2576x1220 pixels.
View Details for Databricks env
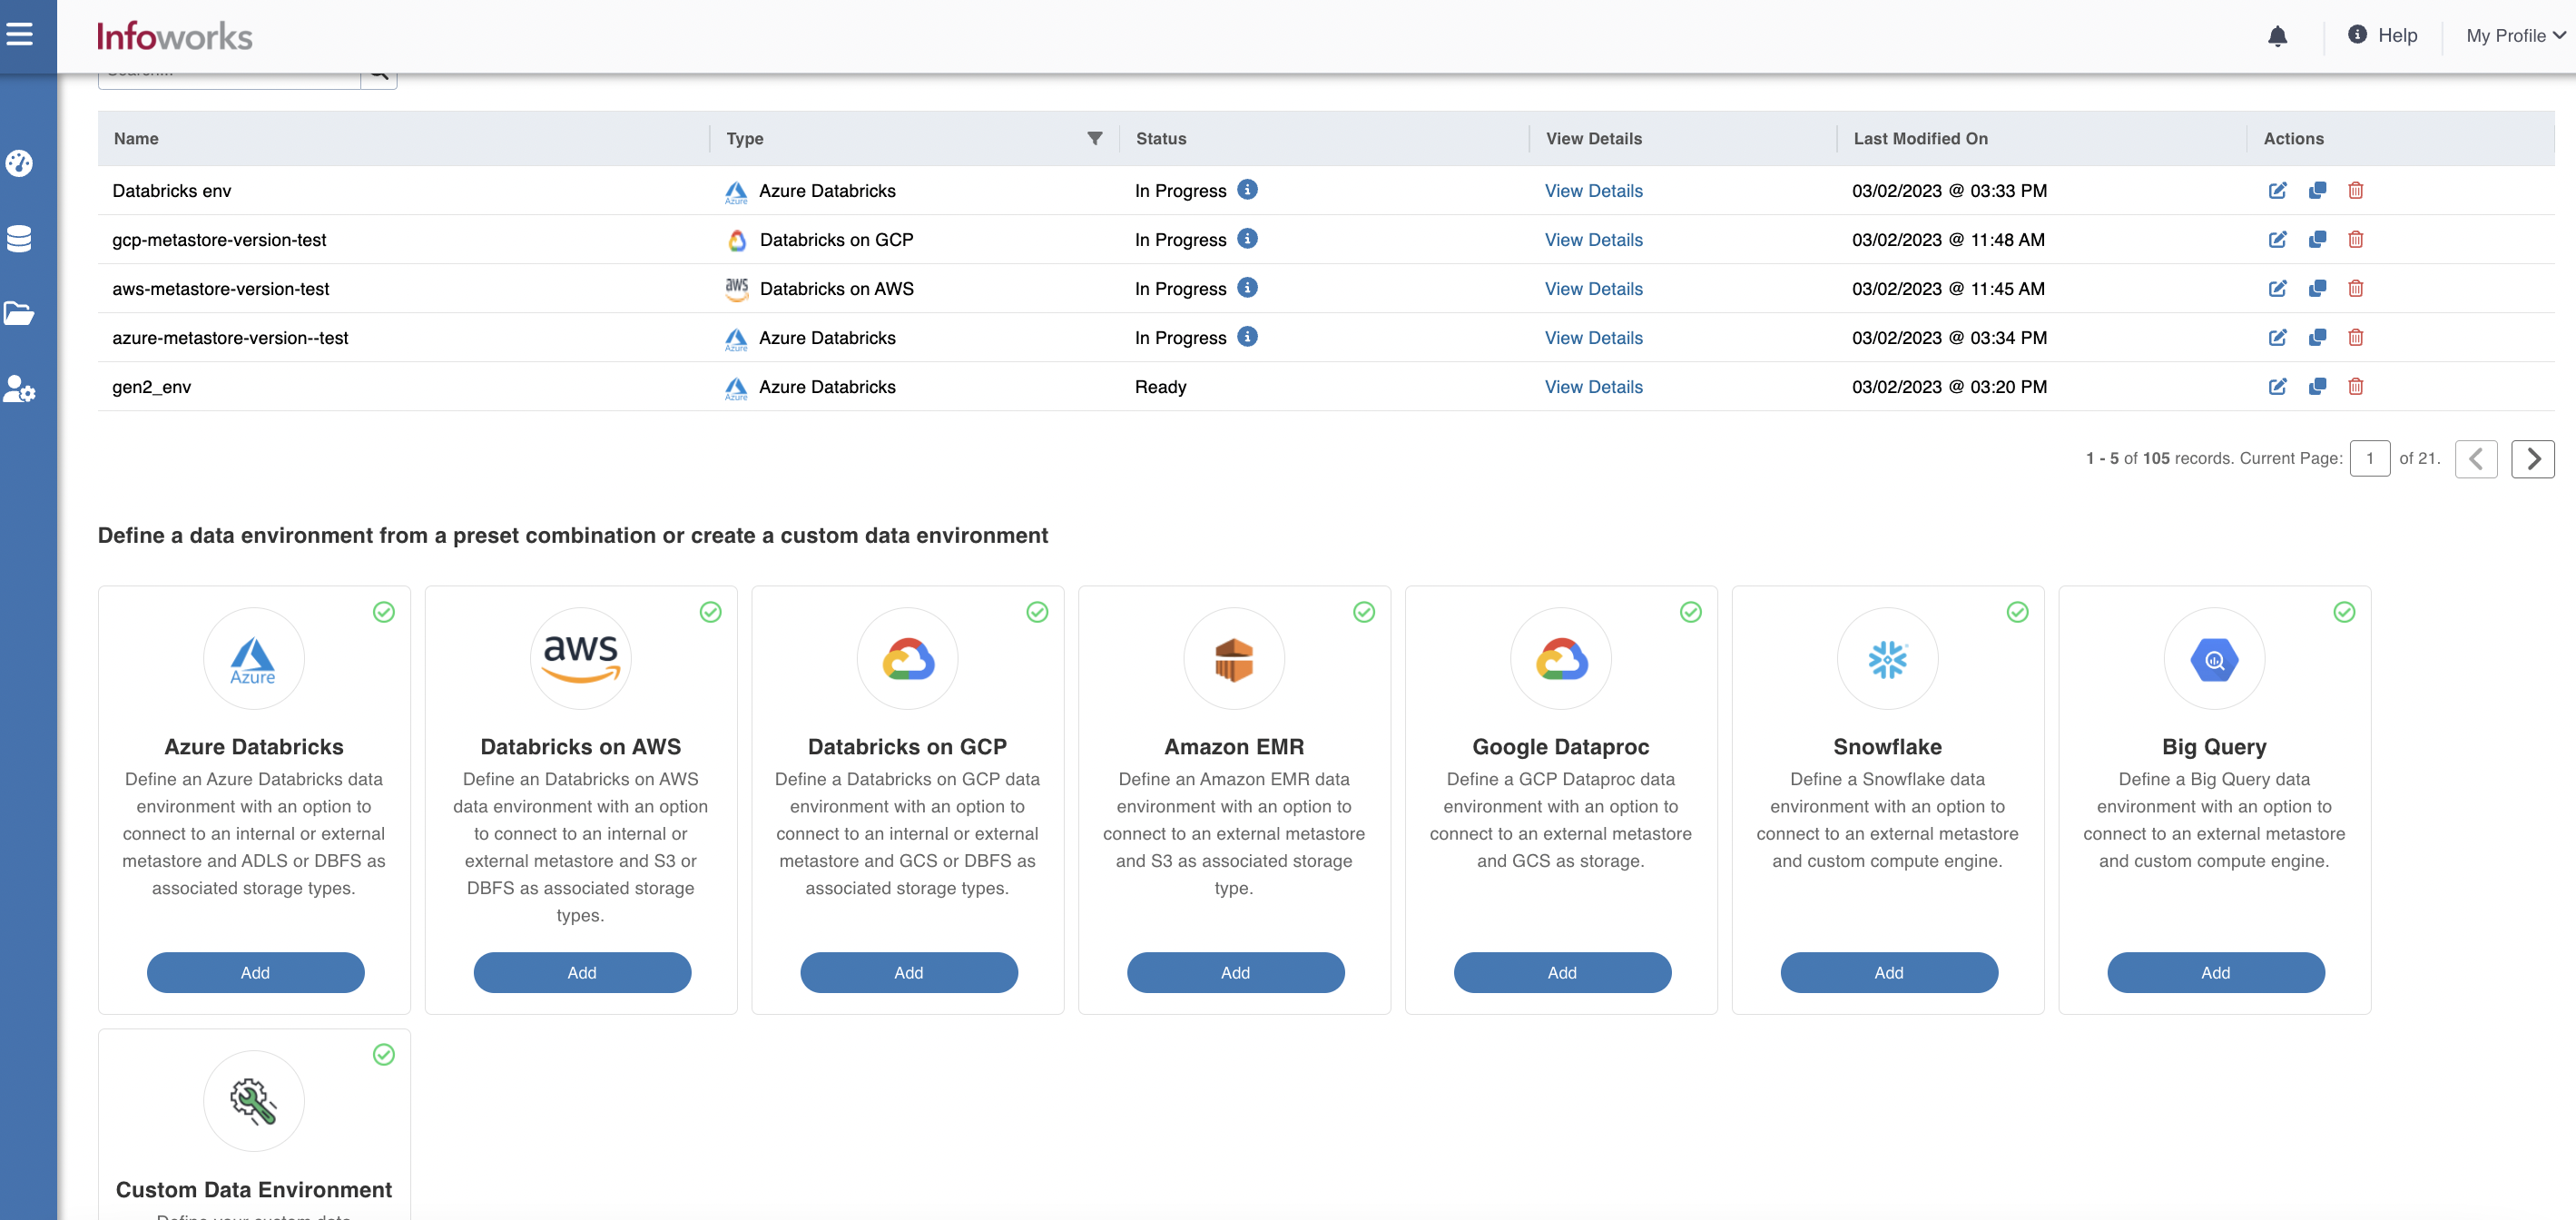click(1593, 190)
